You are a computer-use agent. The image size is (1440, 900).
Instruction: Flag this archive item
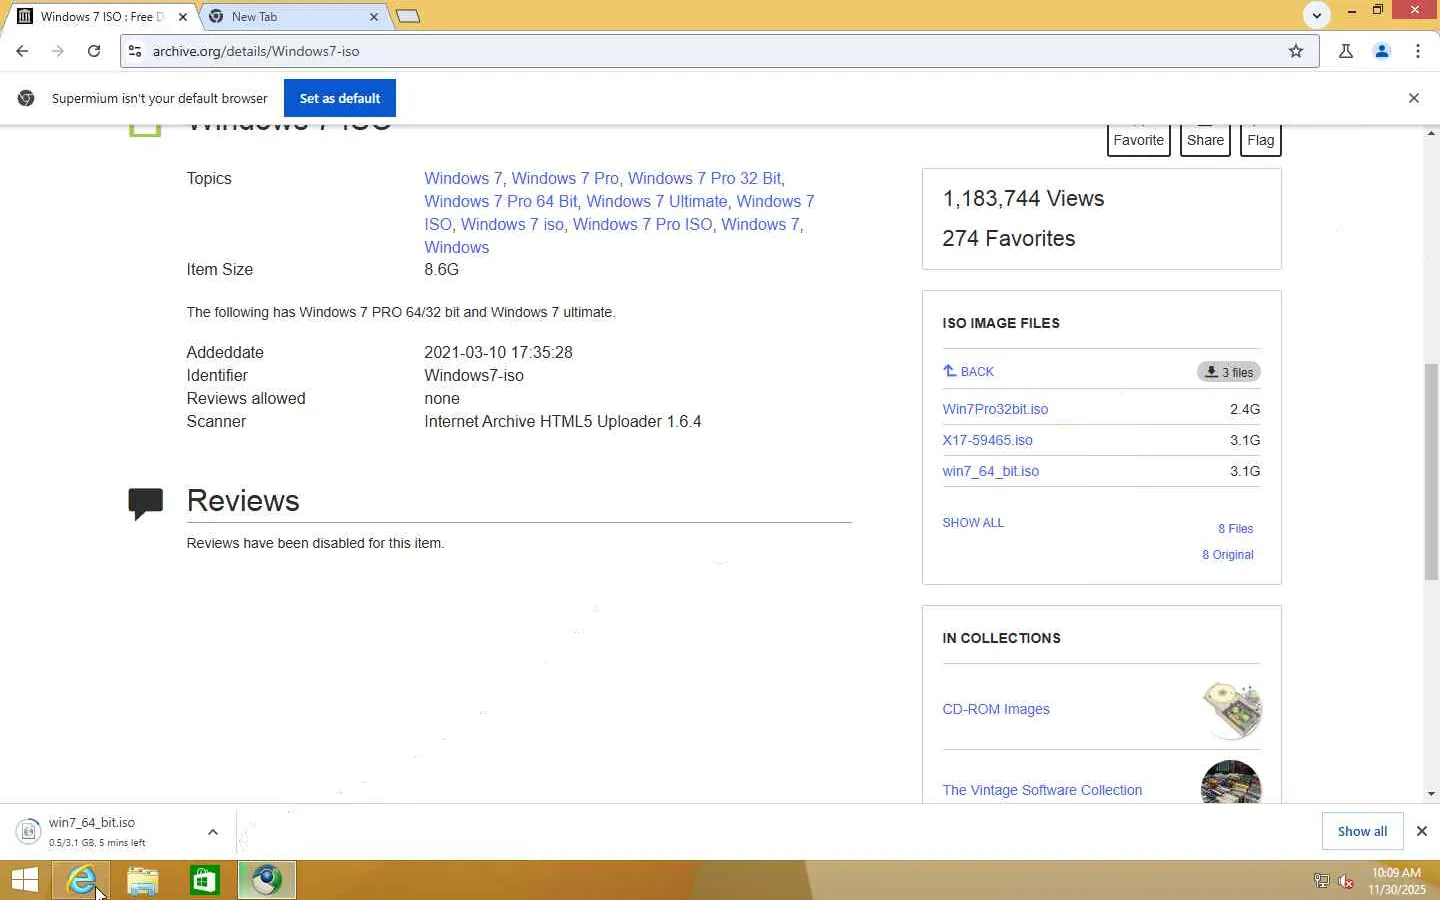point(1261,139)
